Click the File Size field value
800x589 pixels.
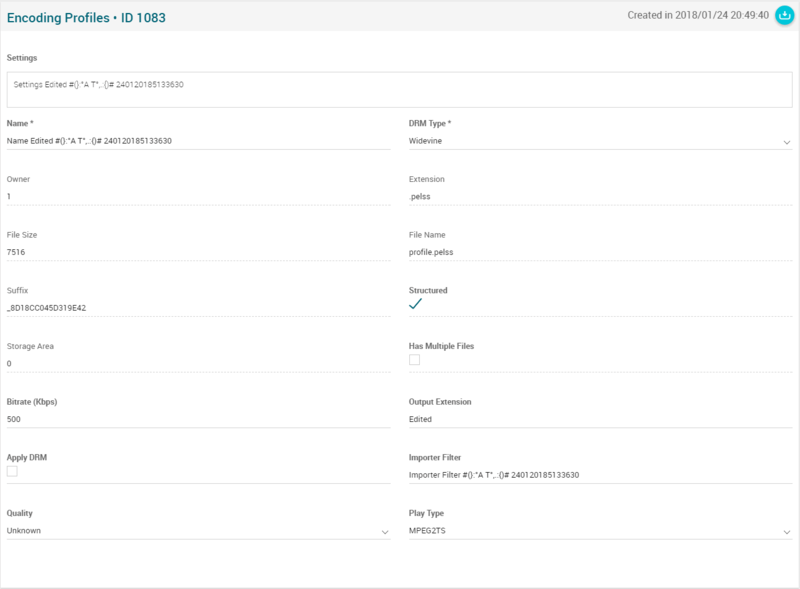pyautogui.click(x=198, y=252)
